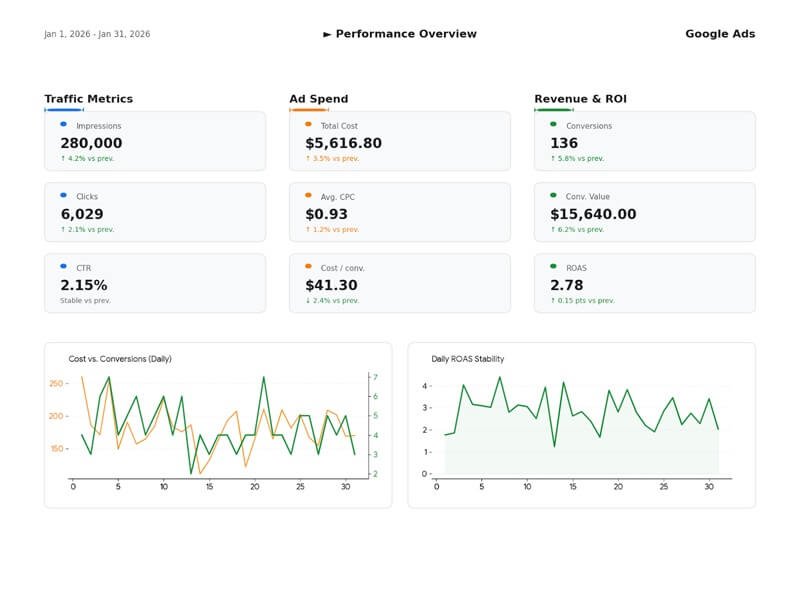Screen dimensions: 800x602
Task: Click the blue dot beside Impressions
Action: 63,125
